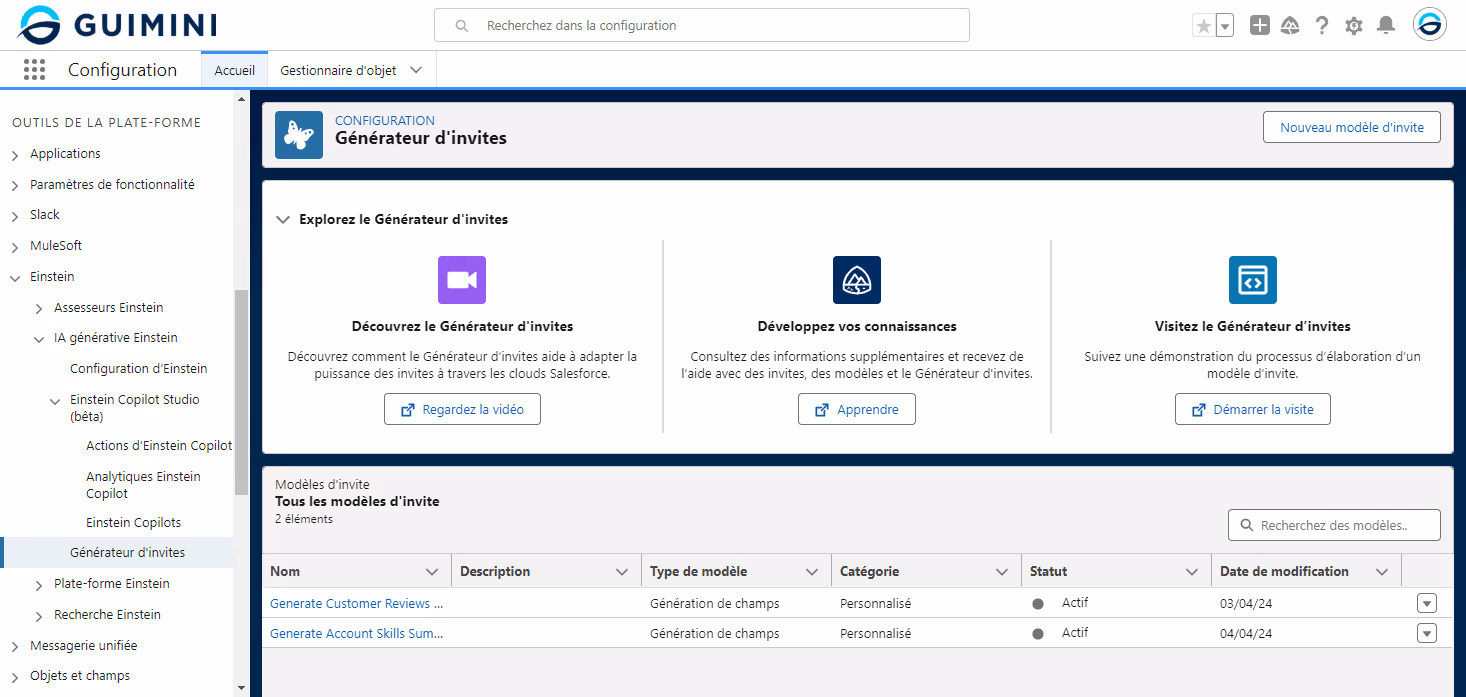Click the sidebar vertical scrollbar thumb

[241, 392]
